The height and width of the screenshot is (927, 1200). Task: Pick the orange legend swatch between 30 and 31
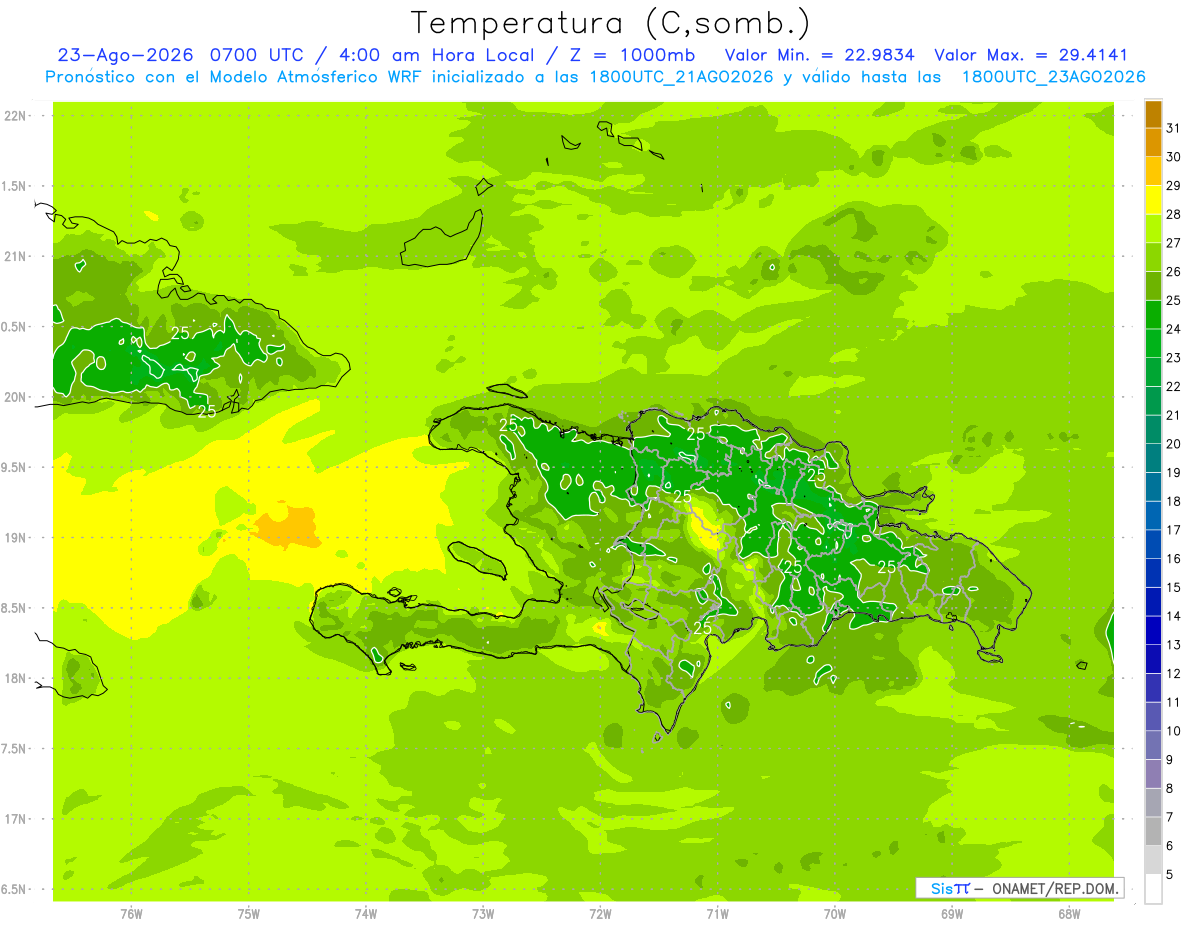[x=1153, y=142]
